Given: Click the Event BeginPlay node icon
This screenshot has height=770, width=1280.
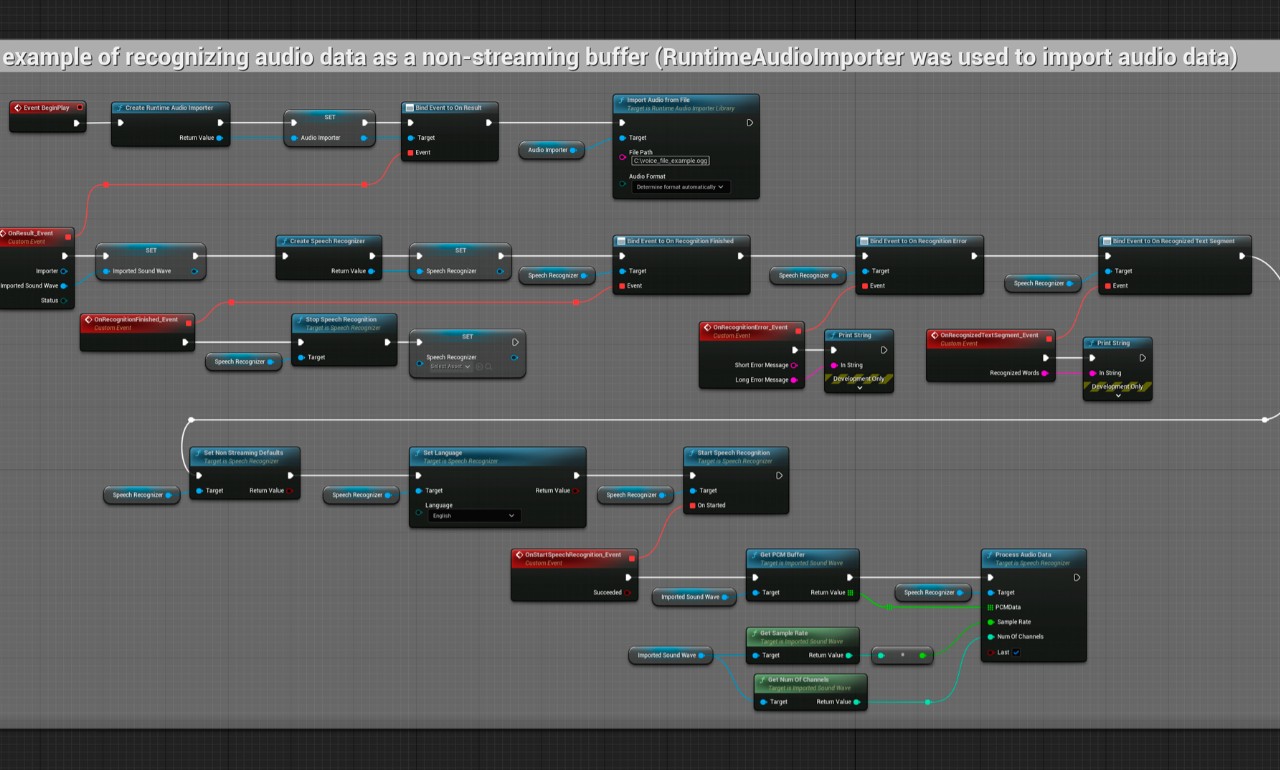Looking at the screenshot, I should click(18, 107).
